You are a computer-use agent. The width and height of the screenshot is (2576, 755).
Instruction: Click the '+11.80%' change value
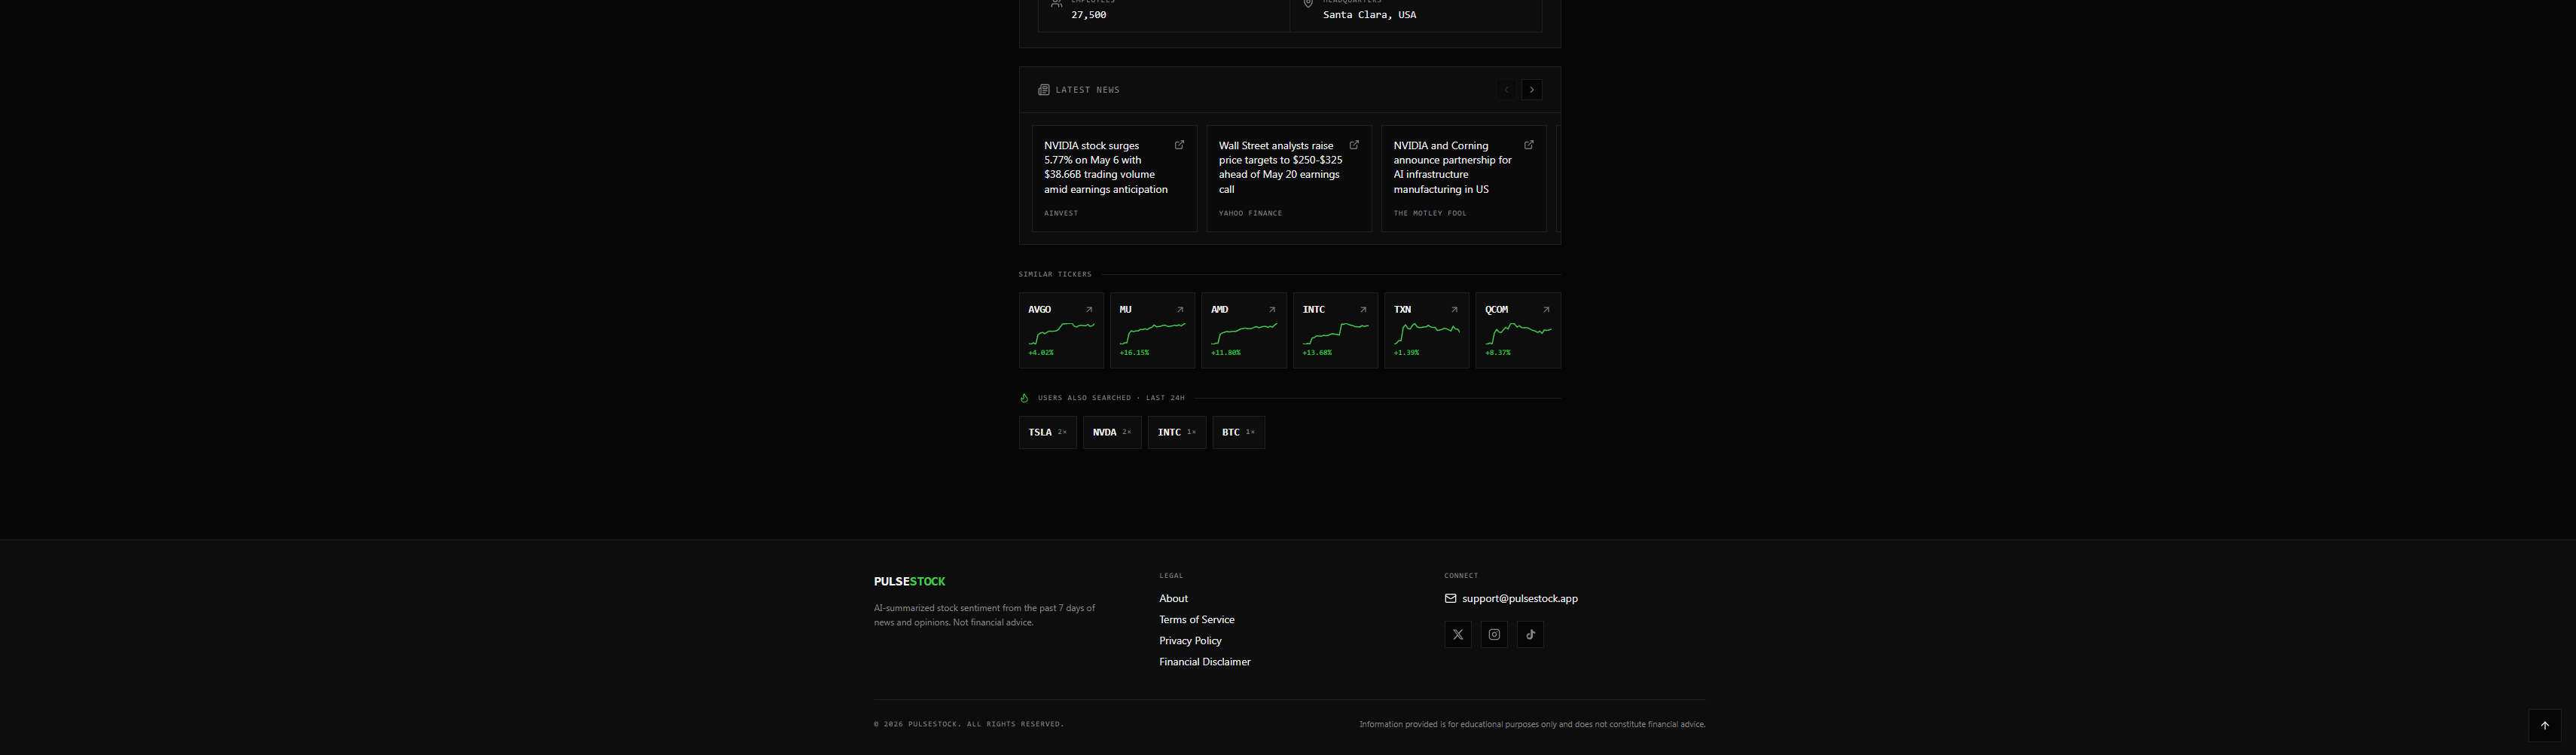click(1226, 353)
